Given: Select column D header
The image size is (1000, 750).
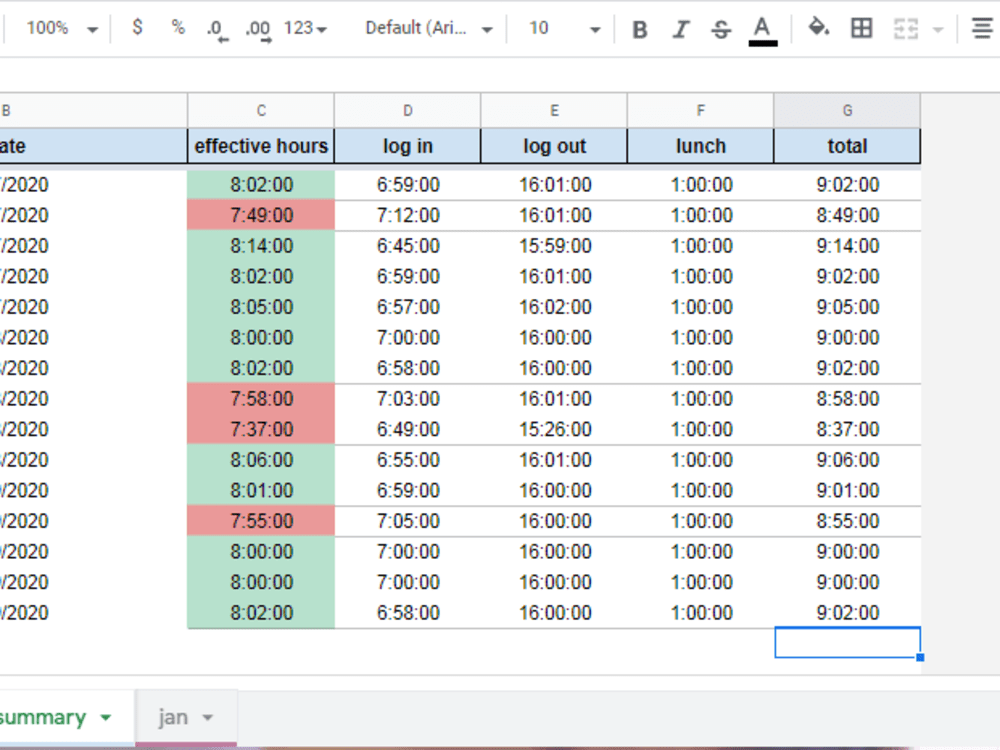Looking at the screenshot, I should pos(408,110).
